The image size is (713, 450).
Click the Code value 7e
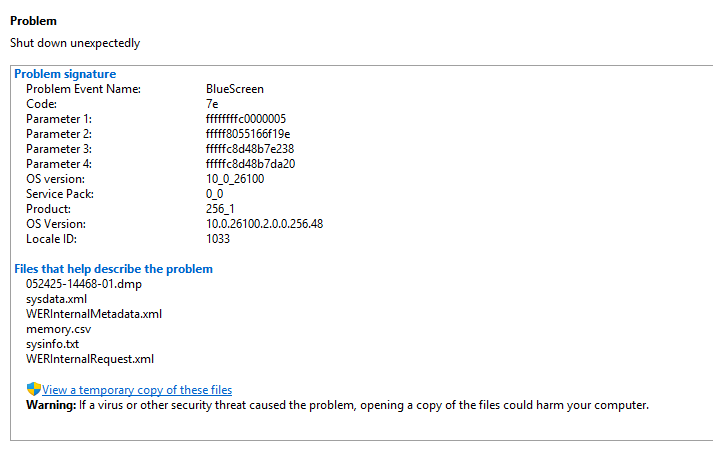(212, 104)
